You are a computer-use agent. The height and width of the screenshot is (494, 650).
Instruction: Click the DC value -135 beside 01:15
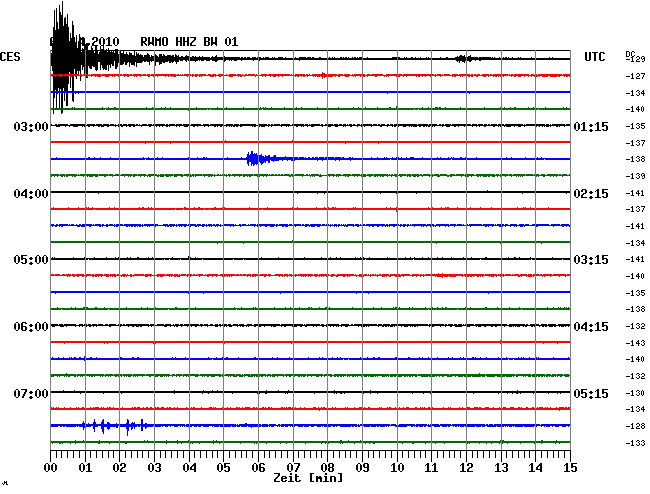pos(635,126)
